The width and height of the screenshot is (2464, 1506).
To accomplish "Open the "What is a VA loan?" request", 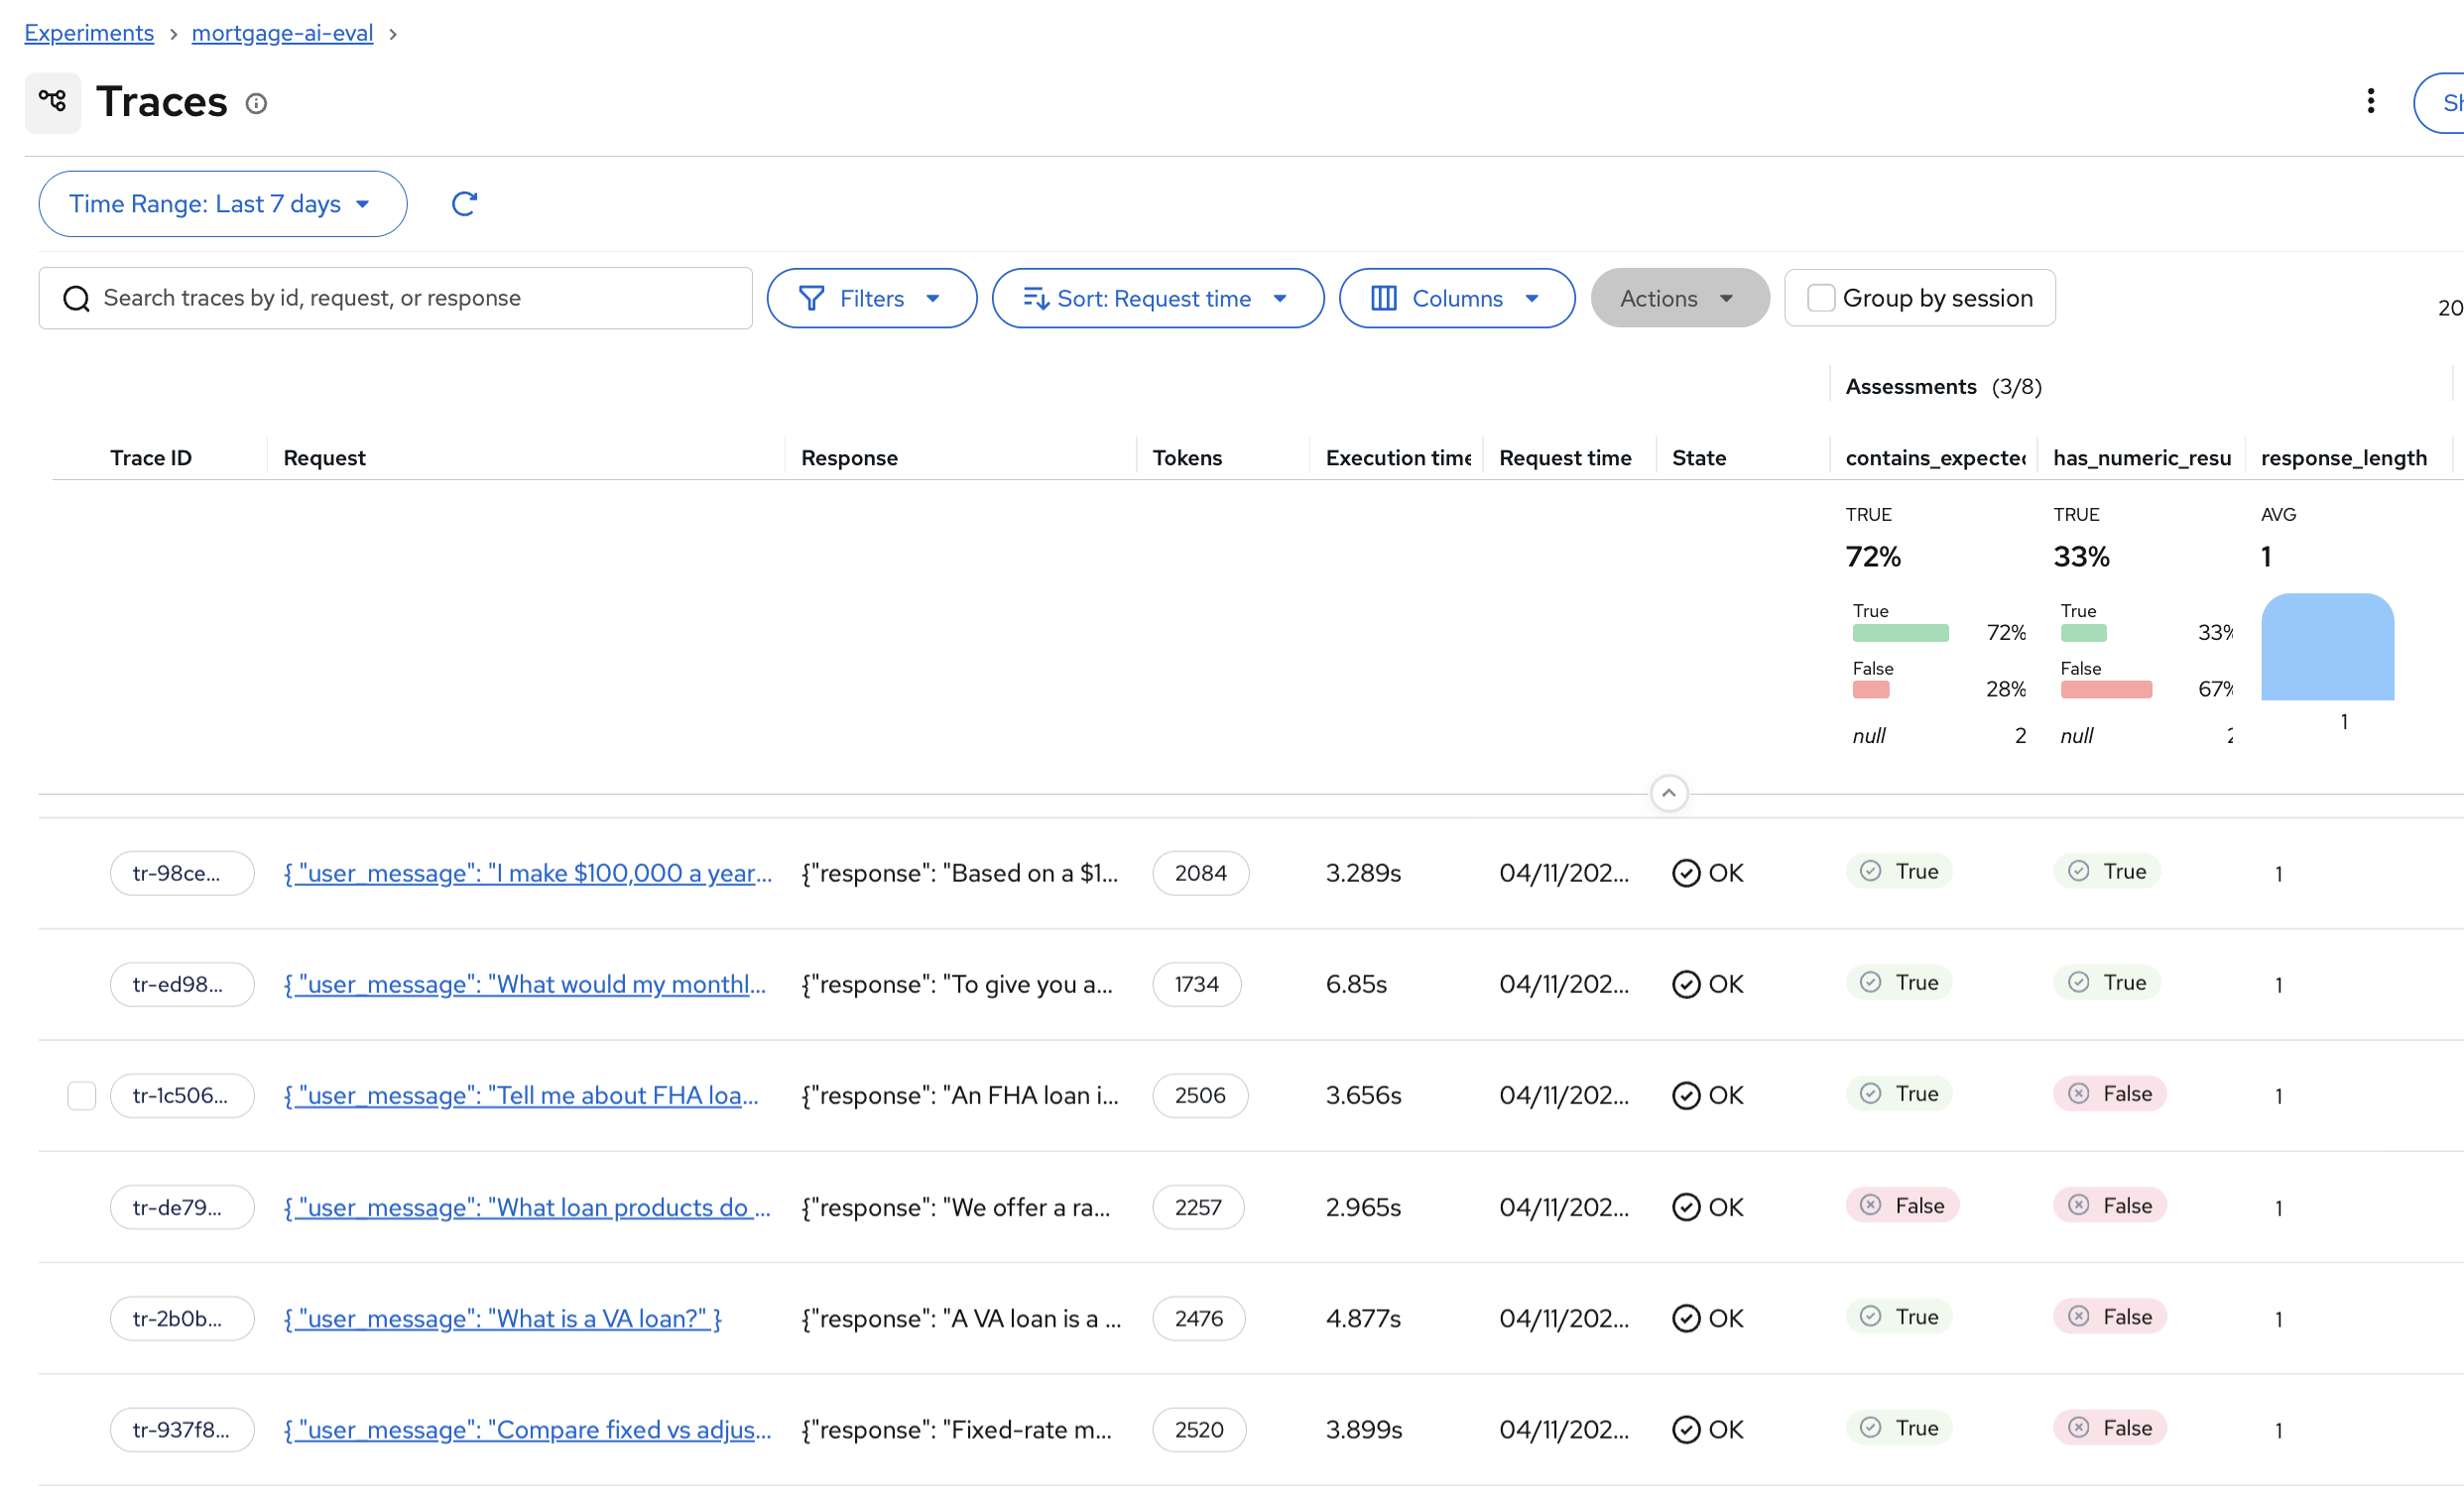I will pos(502,1318).
